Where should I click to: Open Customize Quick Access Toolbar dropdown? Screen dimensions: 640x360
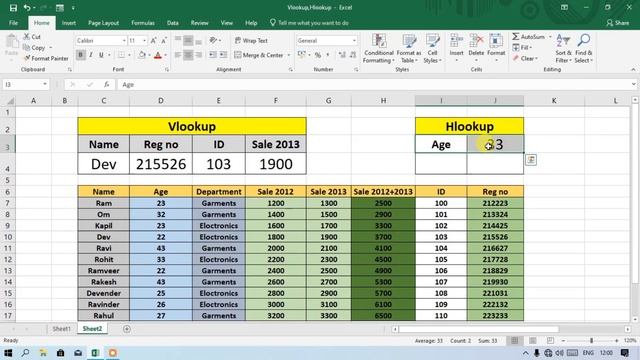click(x=73, y=8)
